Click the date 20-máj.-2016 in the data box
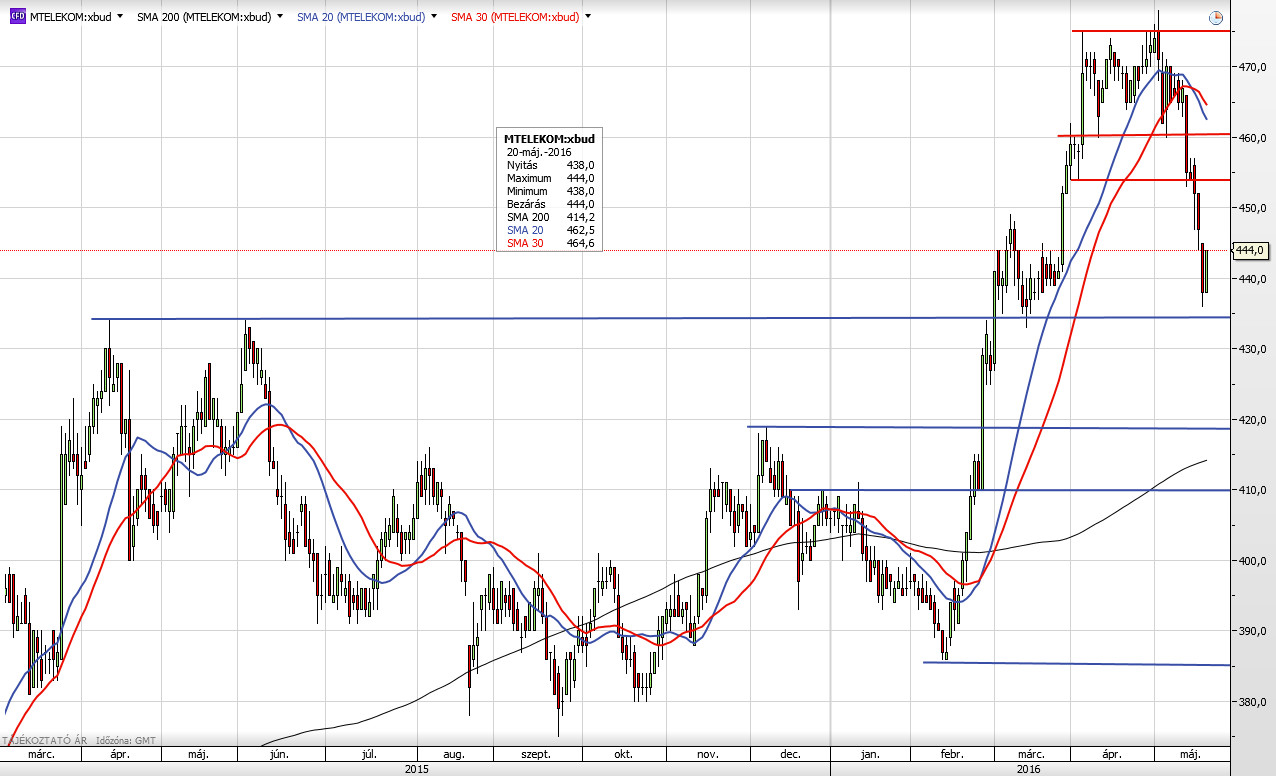1276x776 pixels. click(539, 151)
